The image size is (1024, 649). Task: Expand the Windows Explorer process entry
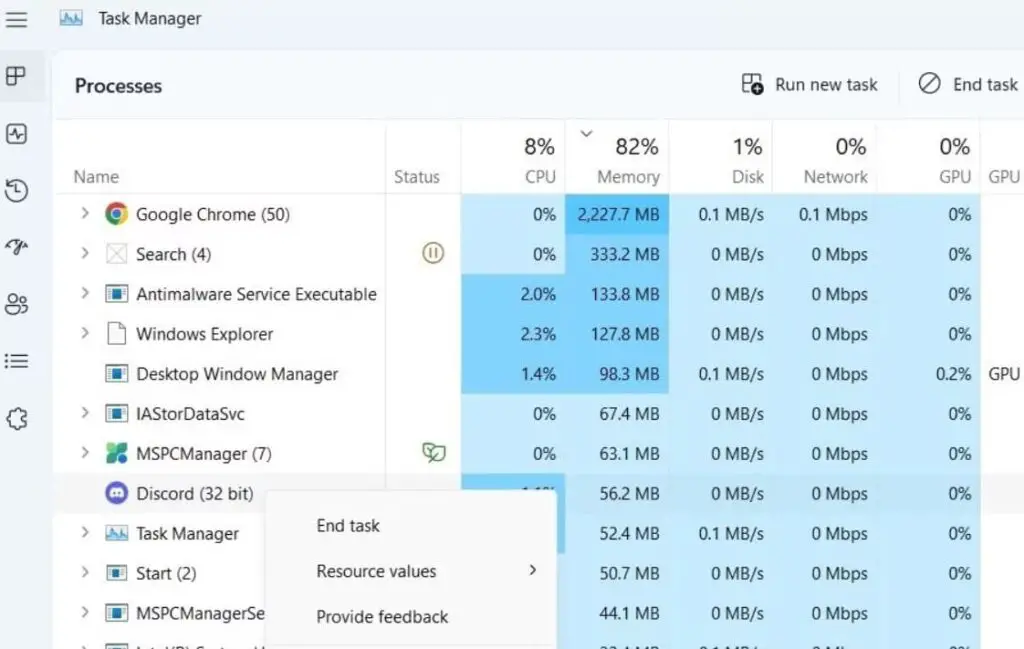click(x=84, y=333)
